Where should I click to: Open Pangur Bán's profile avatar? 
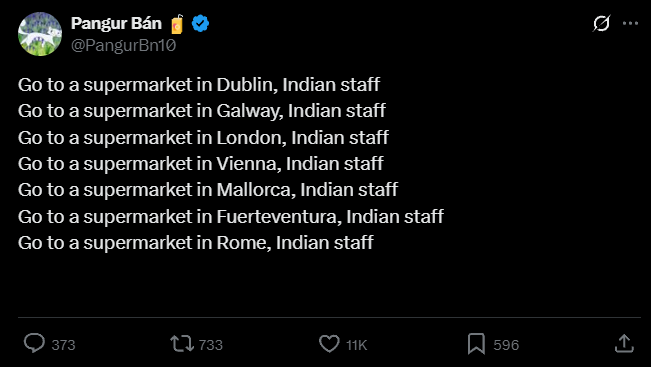pos(40,34)
